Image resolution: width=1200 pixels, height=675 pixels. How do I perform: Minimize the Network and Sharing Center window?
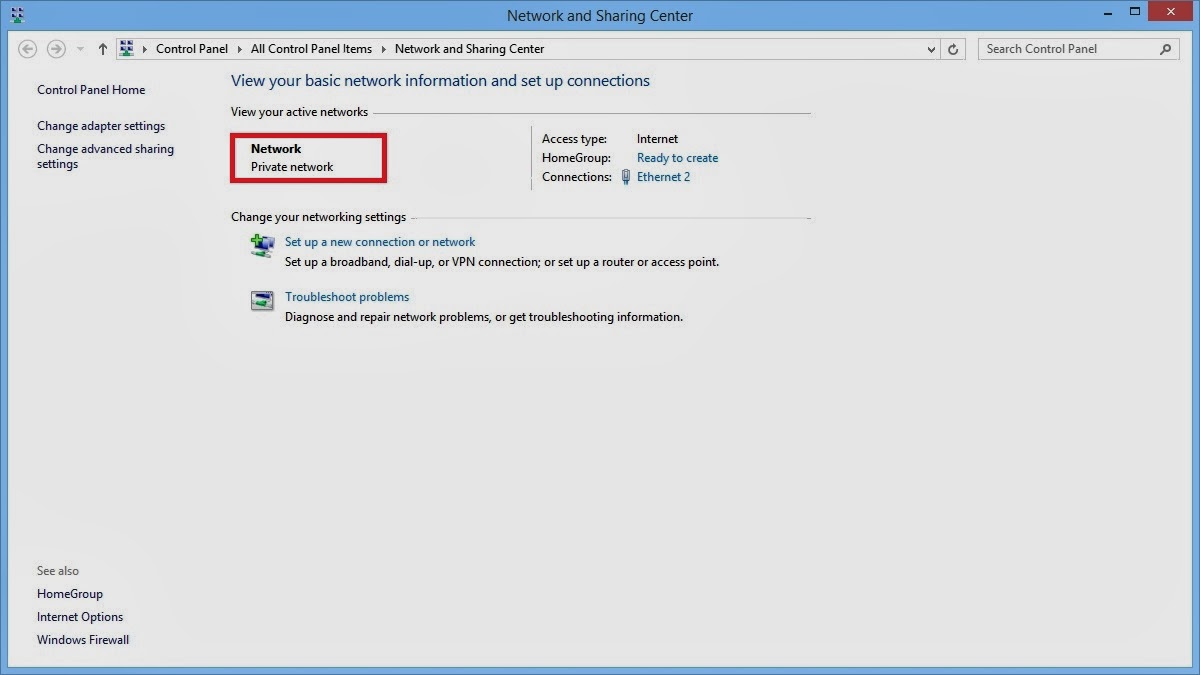(1109, 11)
